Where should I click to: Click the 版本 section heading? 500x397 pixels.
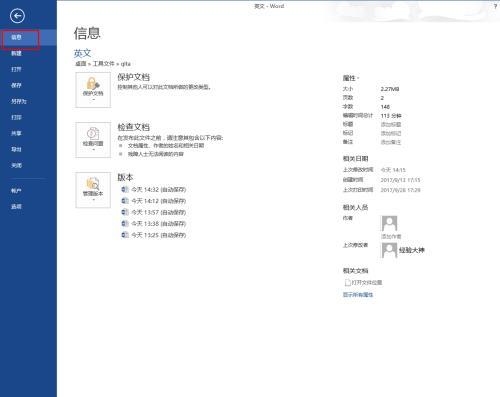coord(125,177)
